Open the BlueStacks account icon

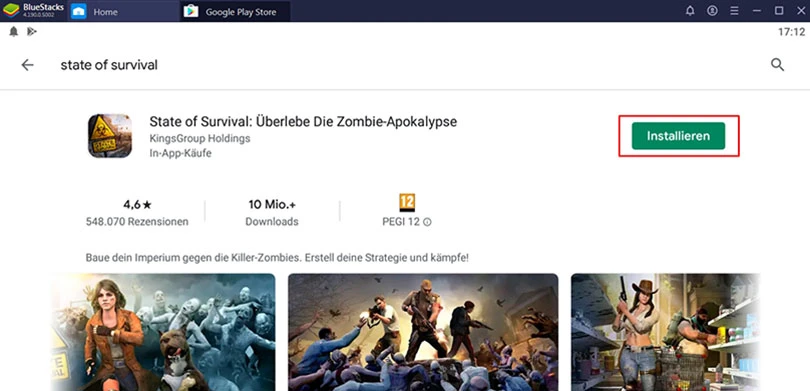click(712, 11)
